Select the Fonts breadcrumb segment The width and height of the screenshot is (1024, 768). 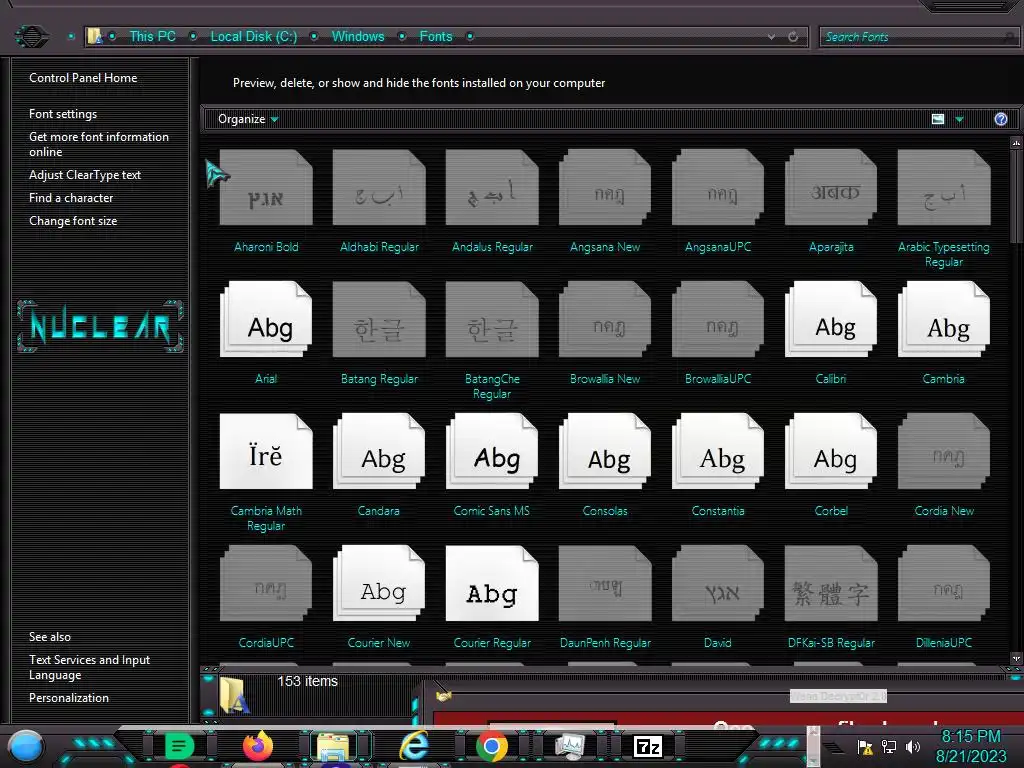click(x=436, y=37)
